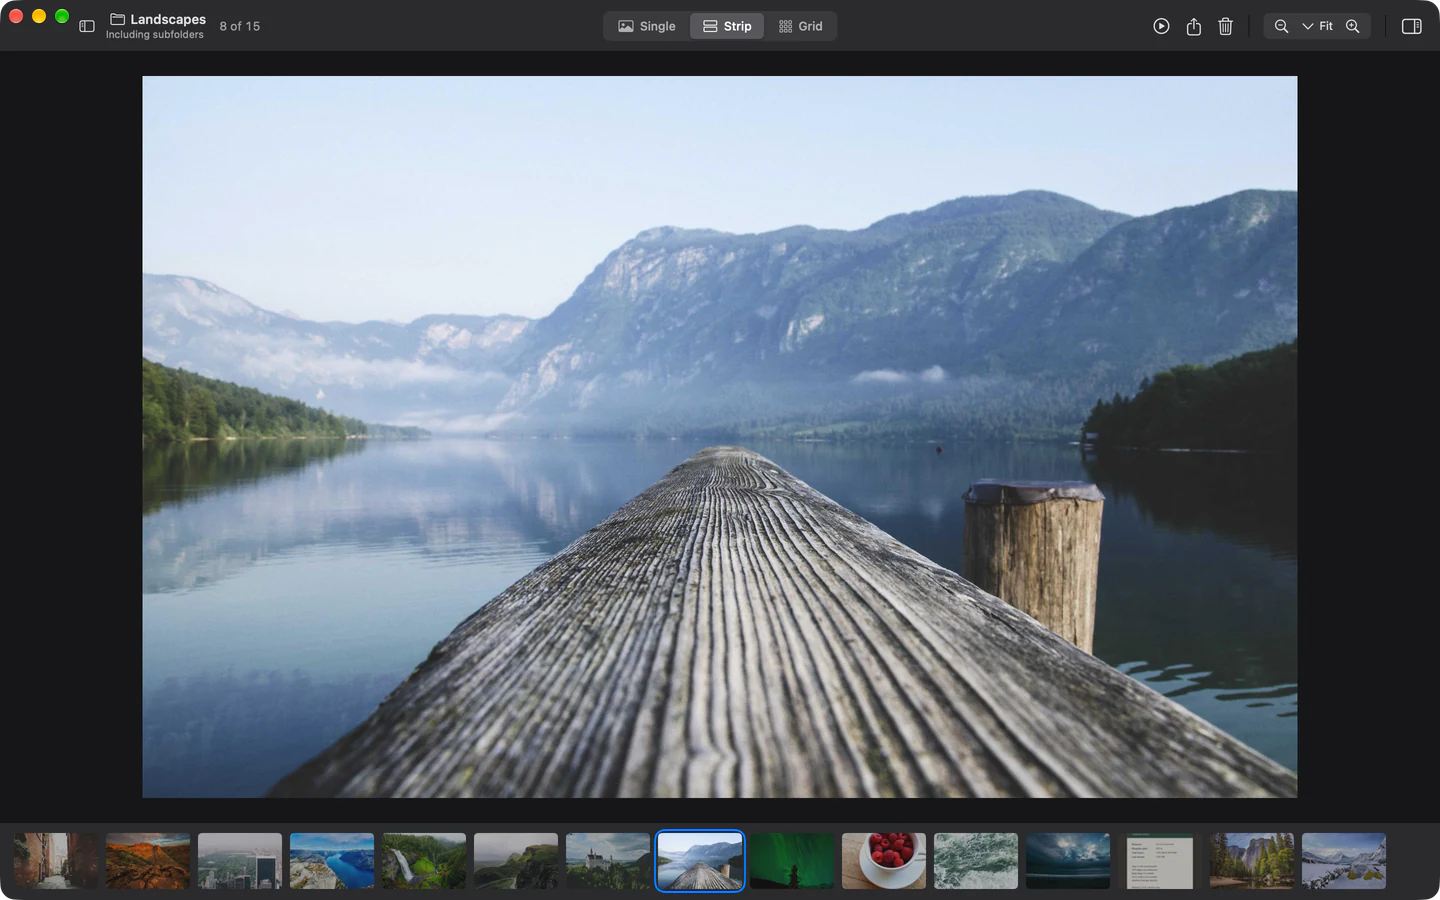Enter full screen with the green button
The height and width of the screenshot is (900, 1440).
[x=62, y=16]
